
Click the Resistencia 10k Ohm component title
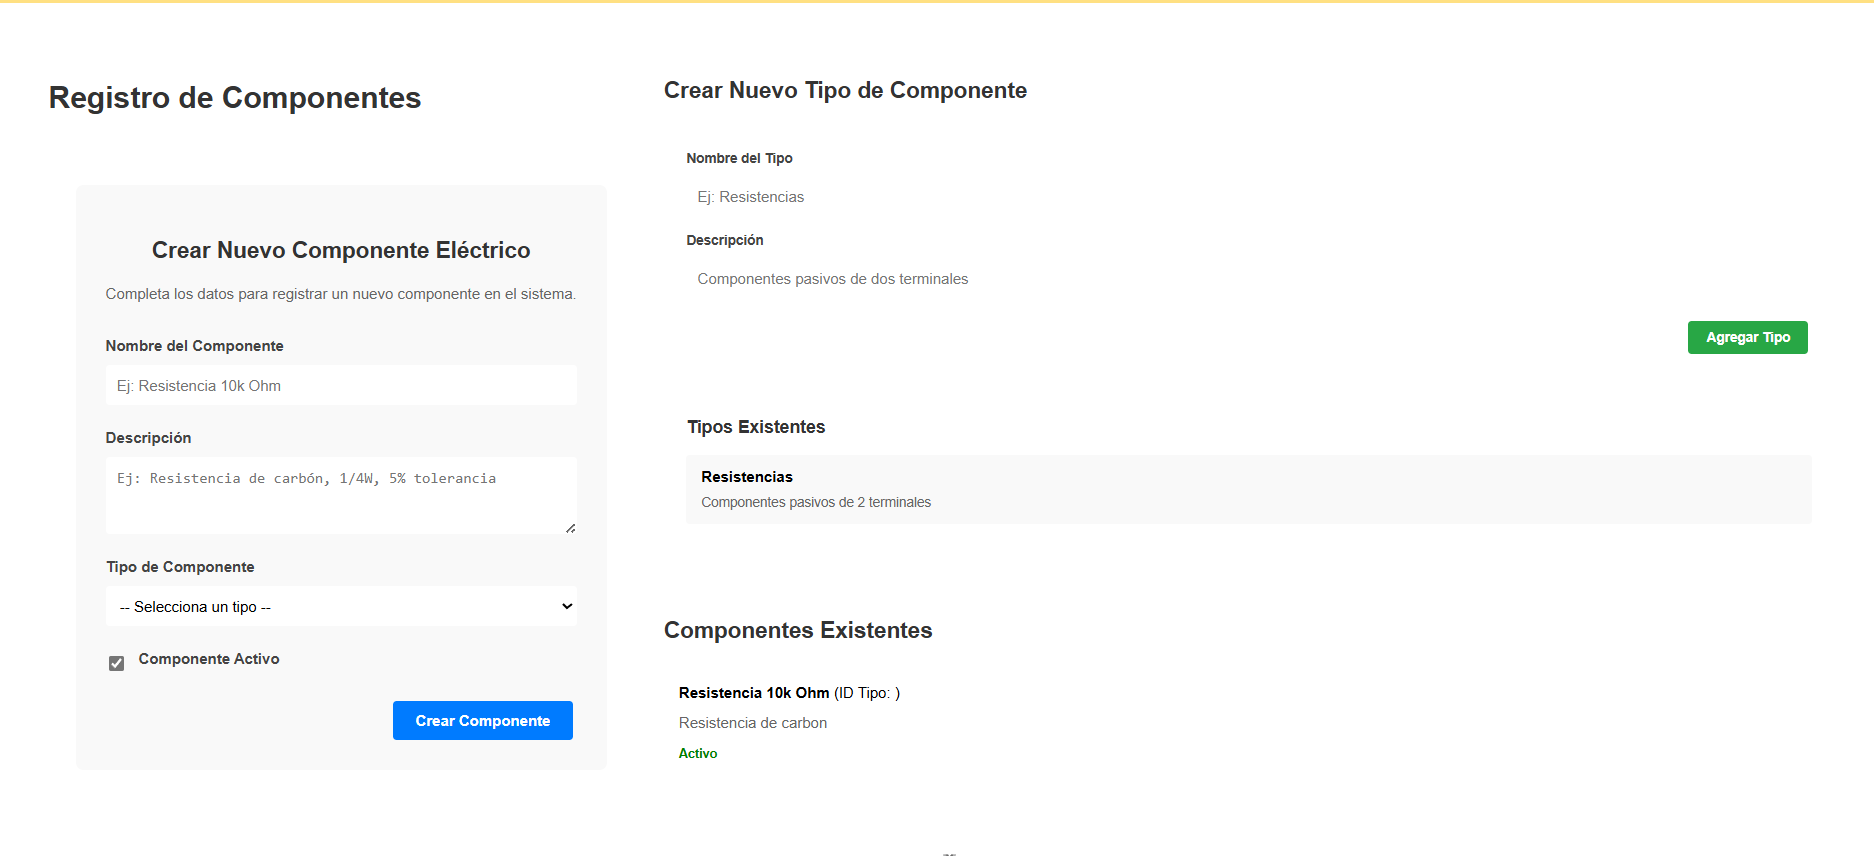pyautogui.click(x=754, y=693)
